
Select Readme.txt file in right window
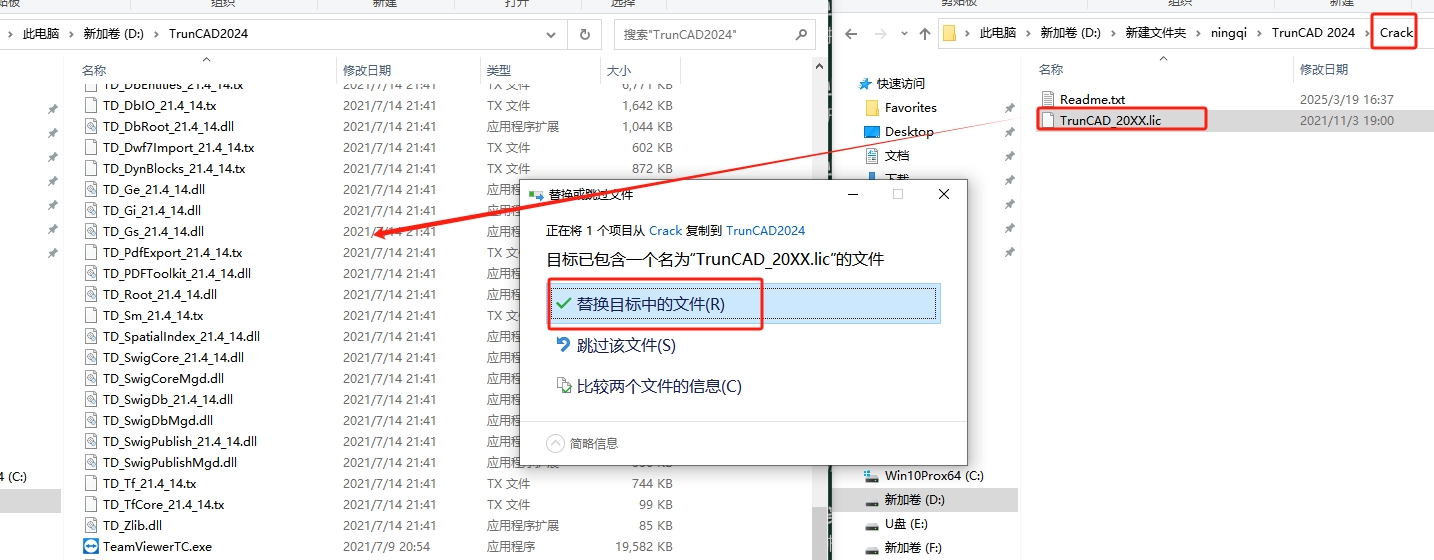[x=1092, y=99]
